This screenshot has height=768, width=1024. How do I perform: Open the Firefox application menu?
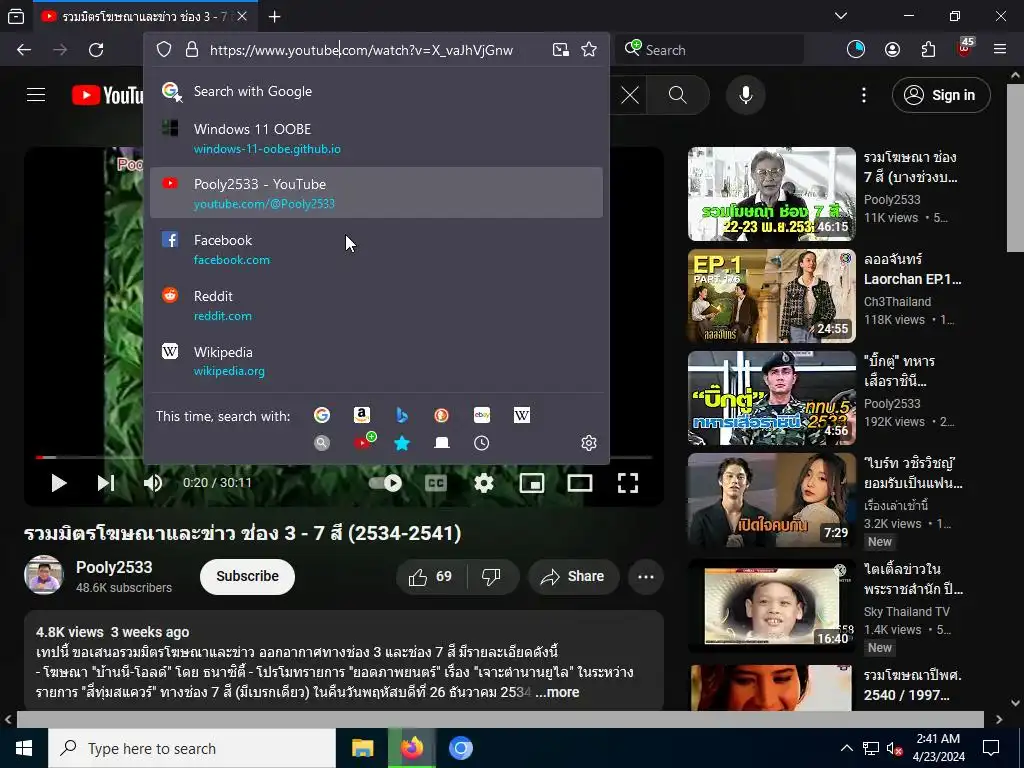pyautogui.click(x=1000, y=50)
